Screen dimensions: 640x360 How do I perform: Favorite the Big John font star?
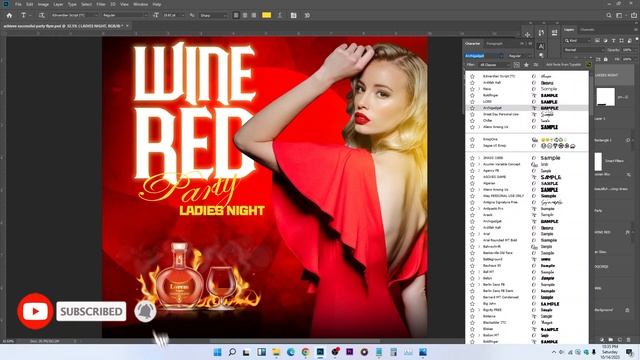tap(472, 304)
